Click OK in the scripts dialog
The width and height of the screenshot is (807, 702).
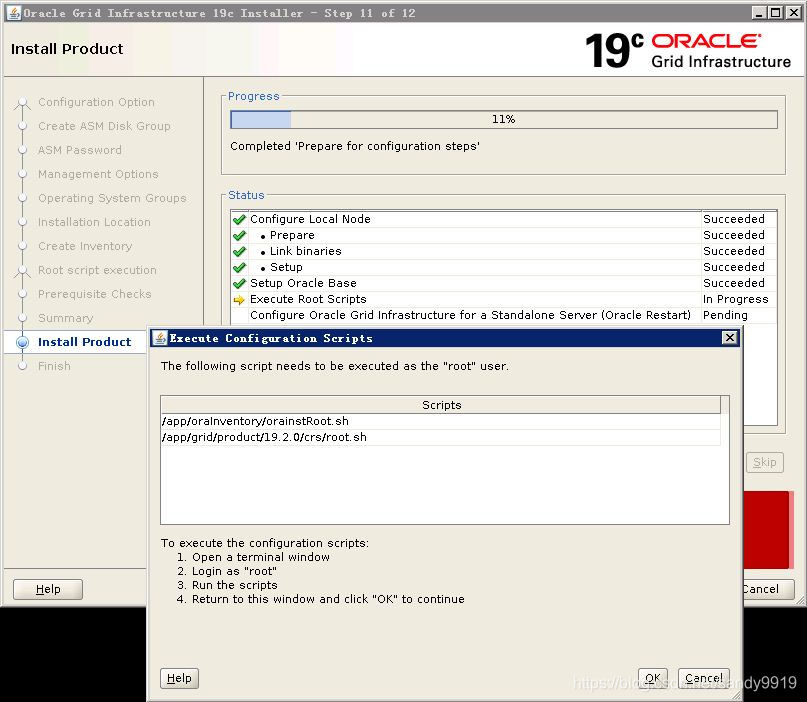click(653, 678)
